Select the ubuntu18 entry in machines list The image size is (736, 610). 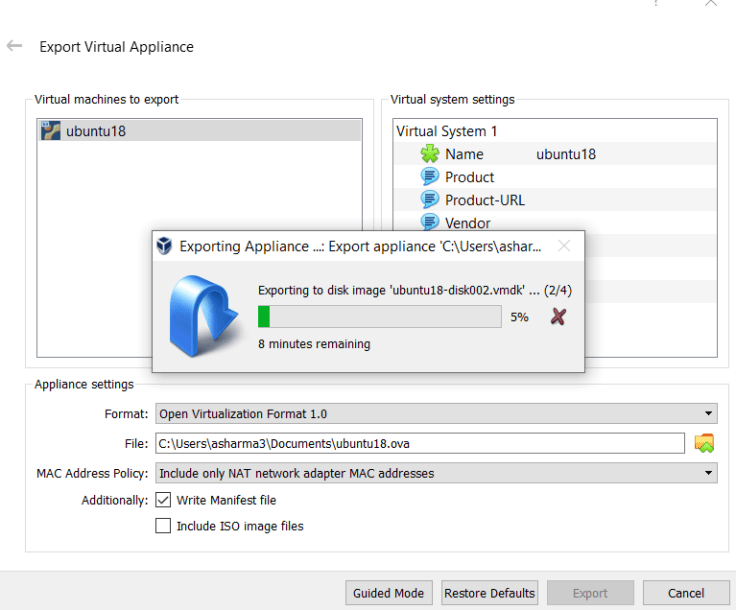[x=97, y=130]
